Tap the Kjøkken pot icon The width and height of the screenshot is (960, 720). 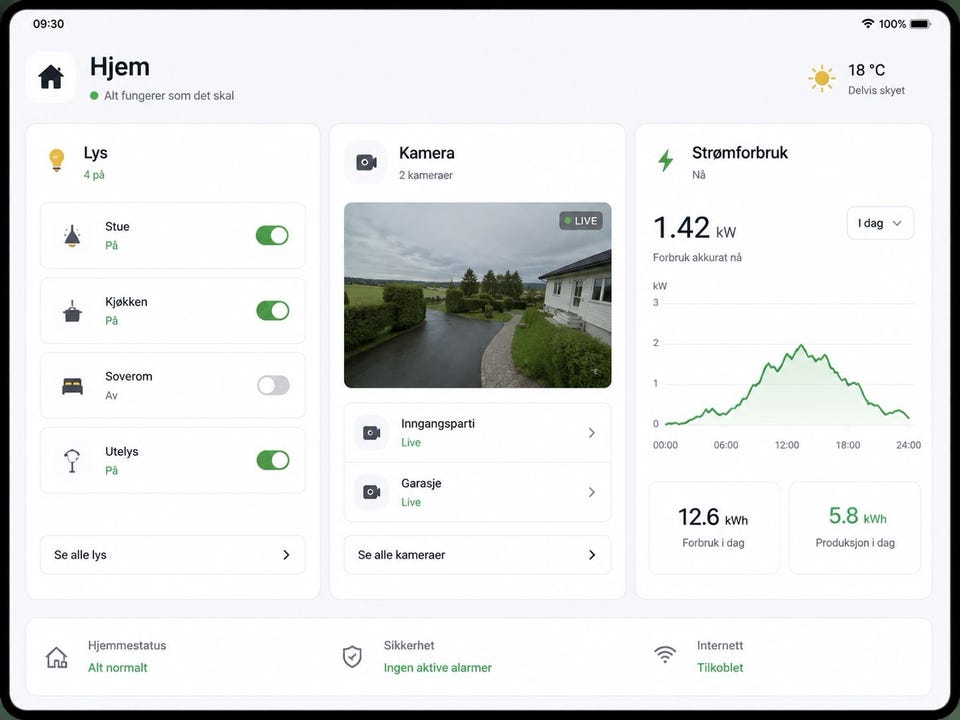tap(72, 311)
